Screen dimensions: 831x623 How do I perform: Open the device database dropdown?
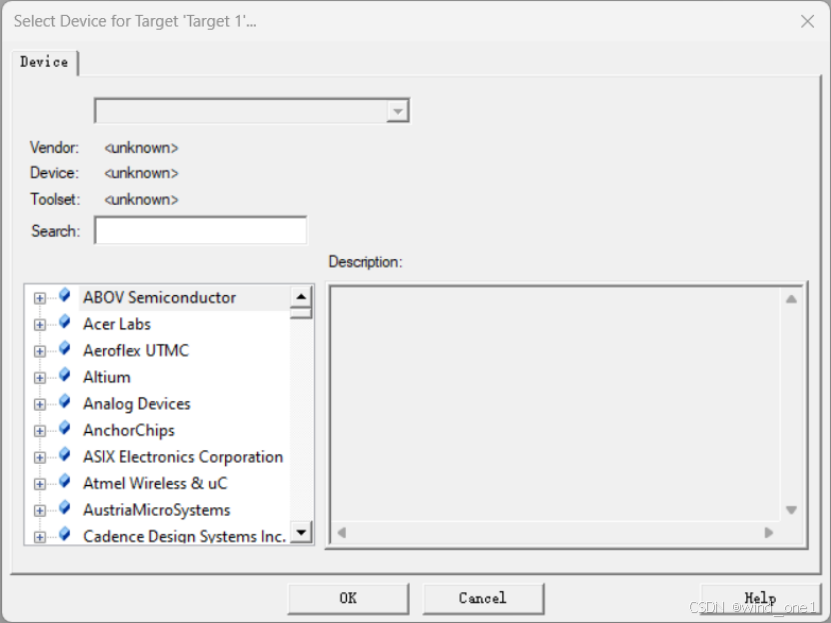pyautogui.click(x=397, y=111)
